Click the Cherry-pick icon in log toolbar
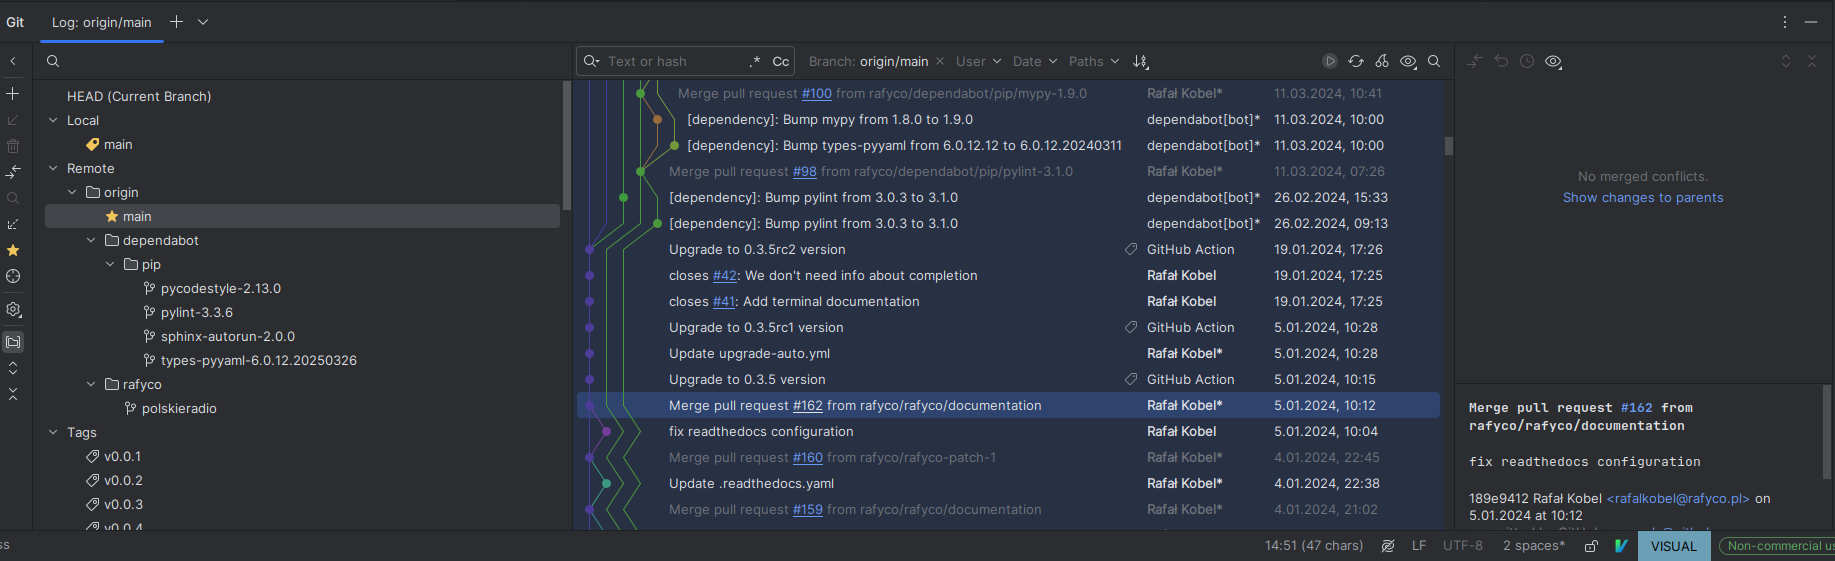The width and height of the screenshot is (1835, 561). tap(1381, 61)
